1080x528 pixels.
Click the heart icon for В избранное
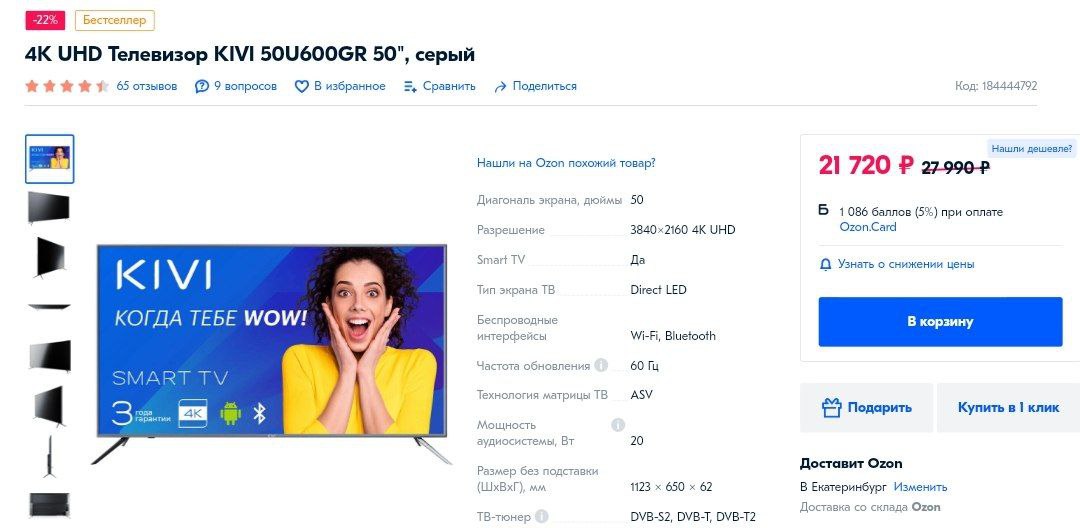coord(301,87)
